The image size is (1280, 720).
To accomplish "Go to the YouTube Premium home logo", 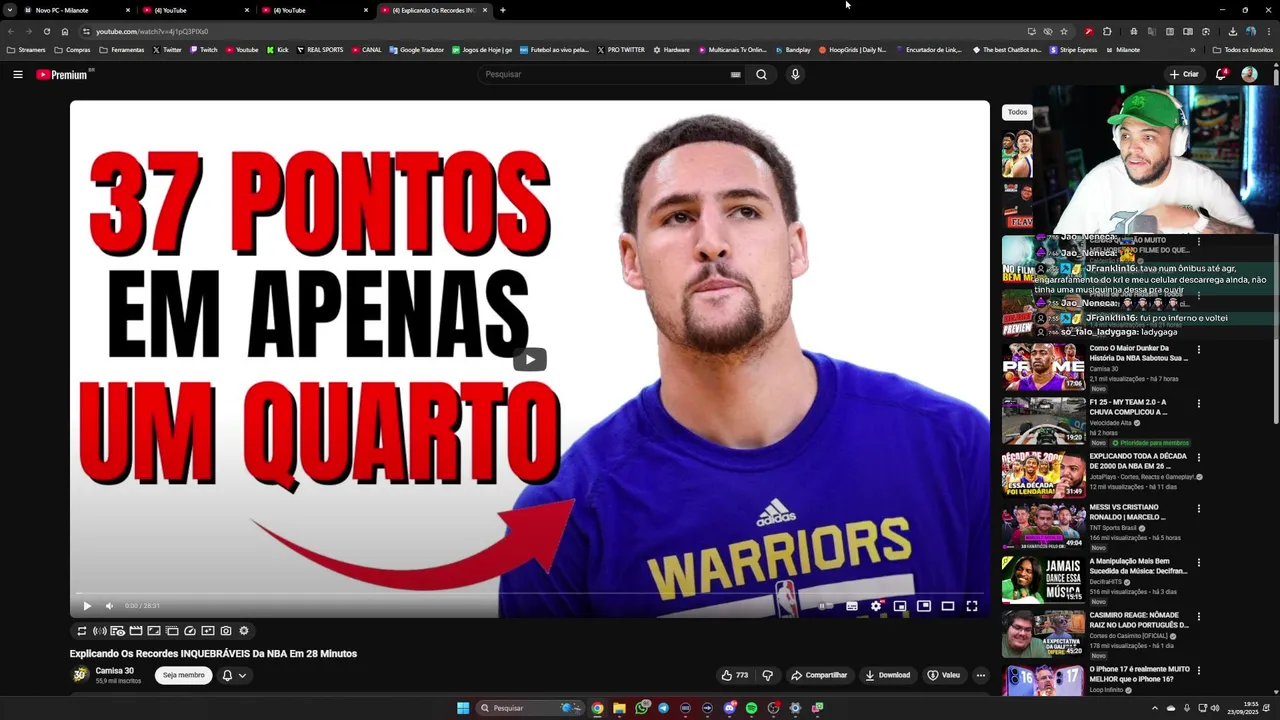I will click(64, 74).
